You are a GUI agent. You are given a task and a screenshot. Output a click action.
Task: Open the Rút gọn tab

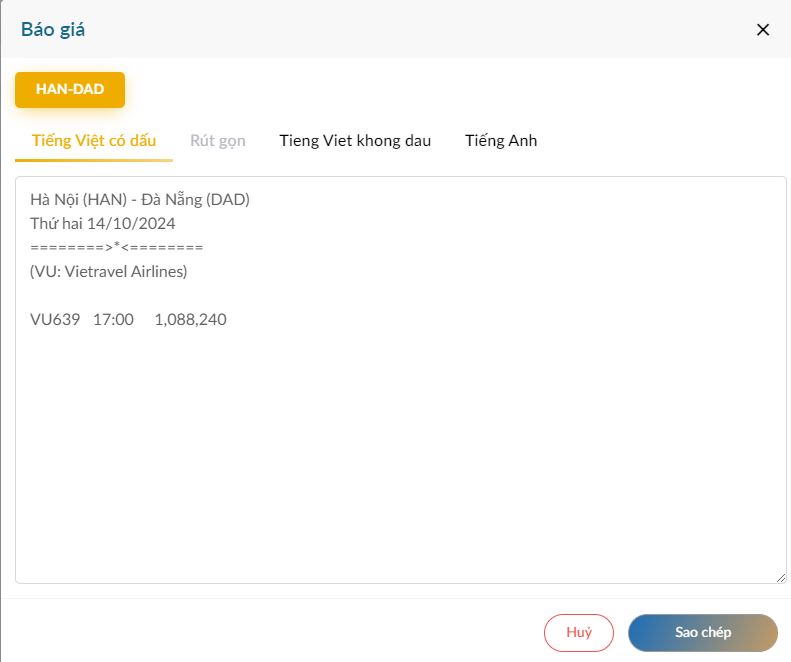point(217,140)
